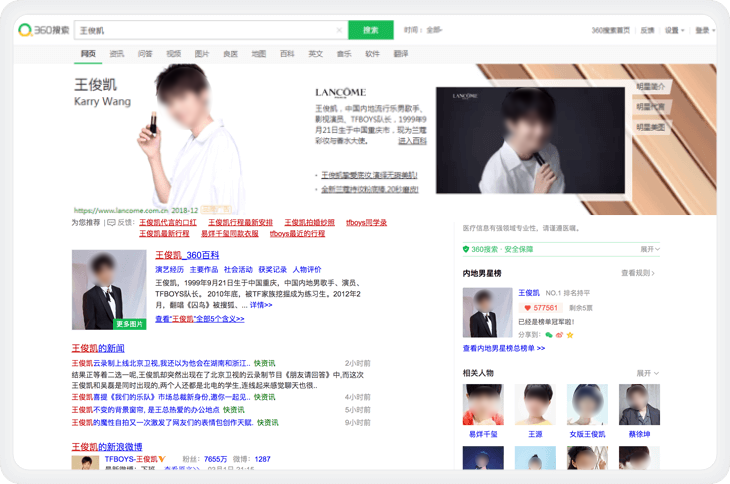Expand the 360搜索·安全保障 section via 展开
This screenshot has height=484, width=730.
coord(650,249)
